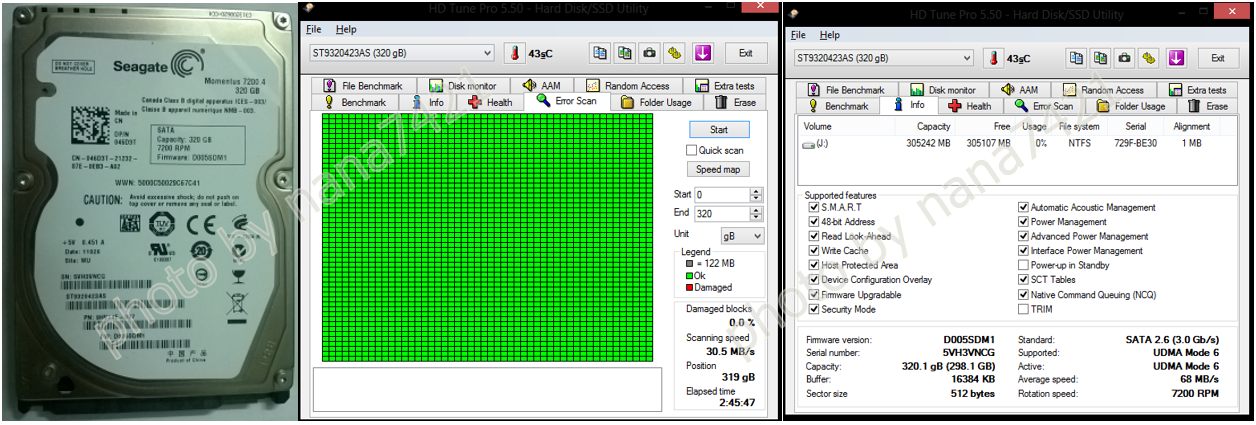Image resolution: width=1256 pixels, height=425 pixels.
Task: Click options tools icon in Error Scan window toolbar
Action: pos(675,53)
